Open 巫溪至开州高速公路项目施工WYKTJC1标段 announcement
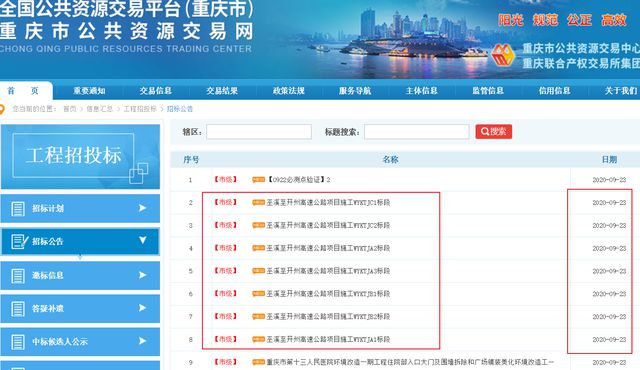This screenshot has width=640, height=370. [328, 203]
